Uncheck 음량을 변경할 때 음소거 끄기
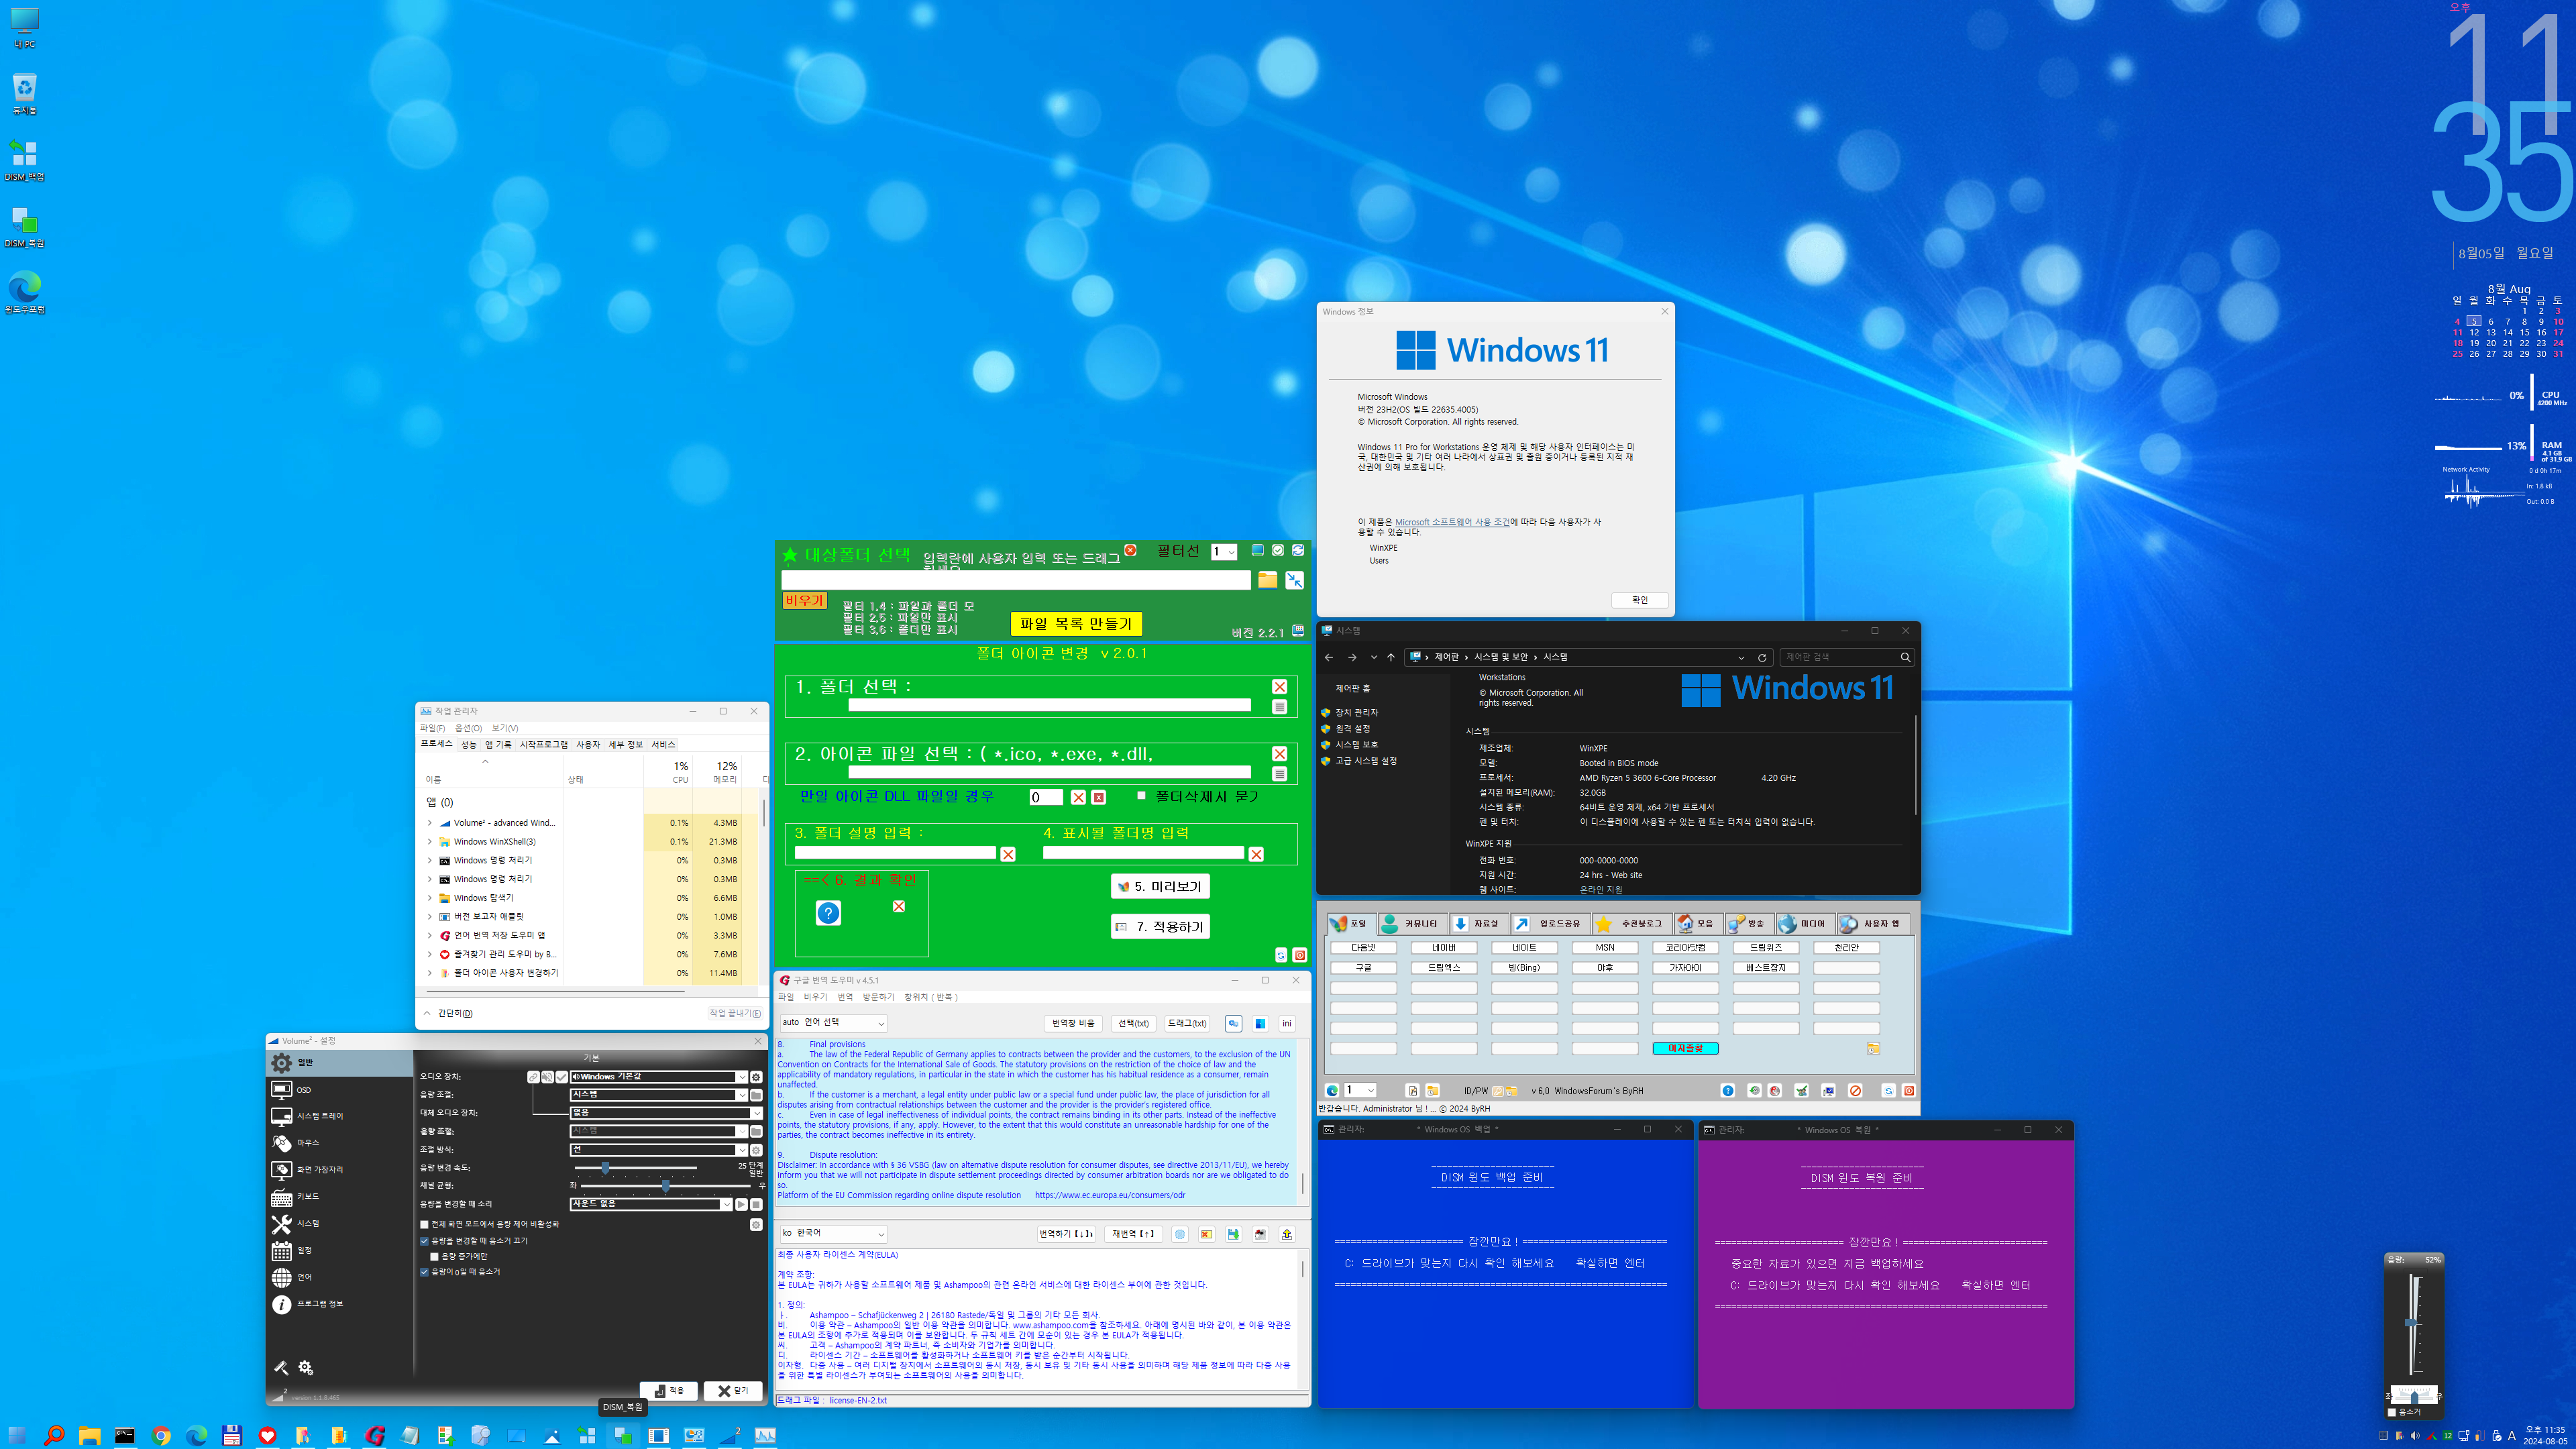The width and height of the screenshot is (2576, 1449). click(424, 1241)
